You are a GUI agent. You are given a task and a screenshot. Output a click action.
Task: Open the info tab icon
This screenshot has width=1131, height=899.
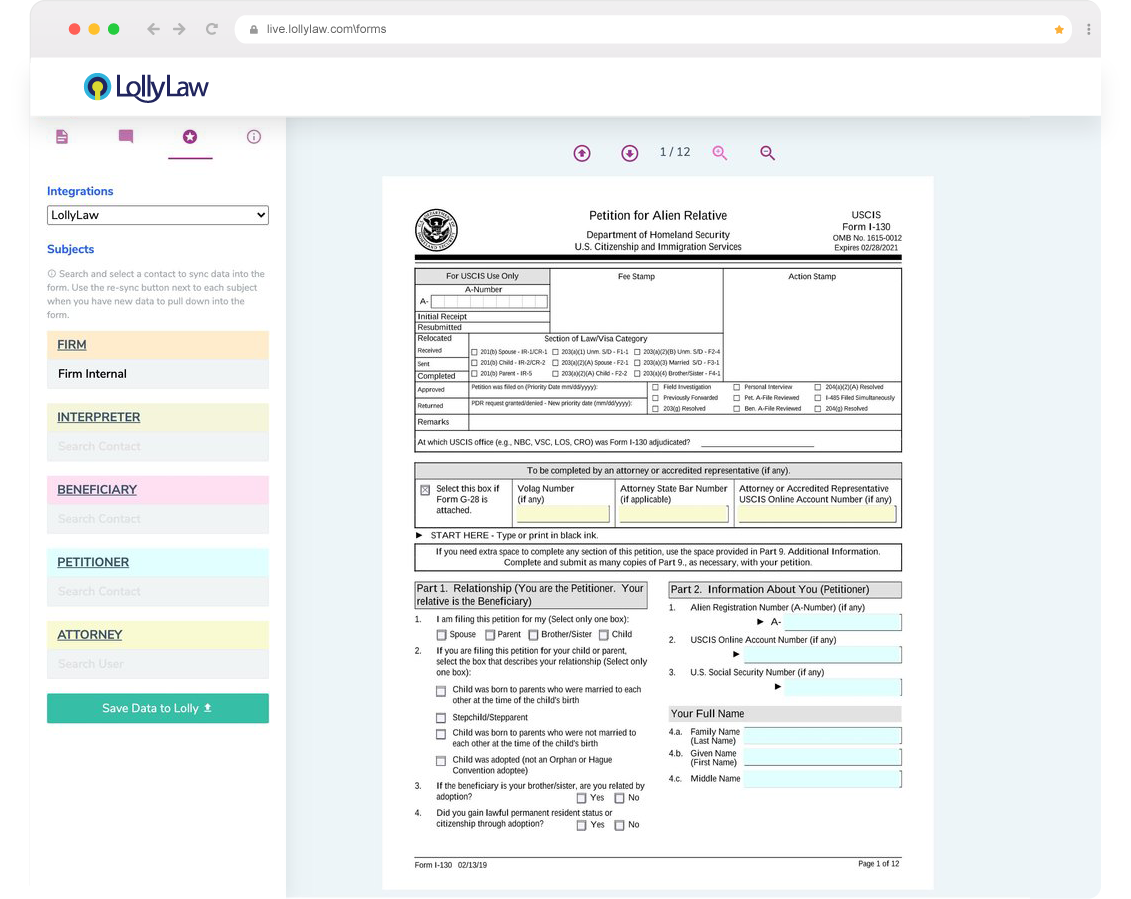(254, 136)
